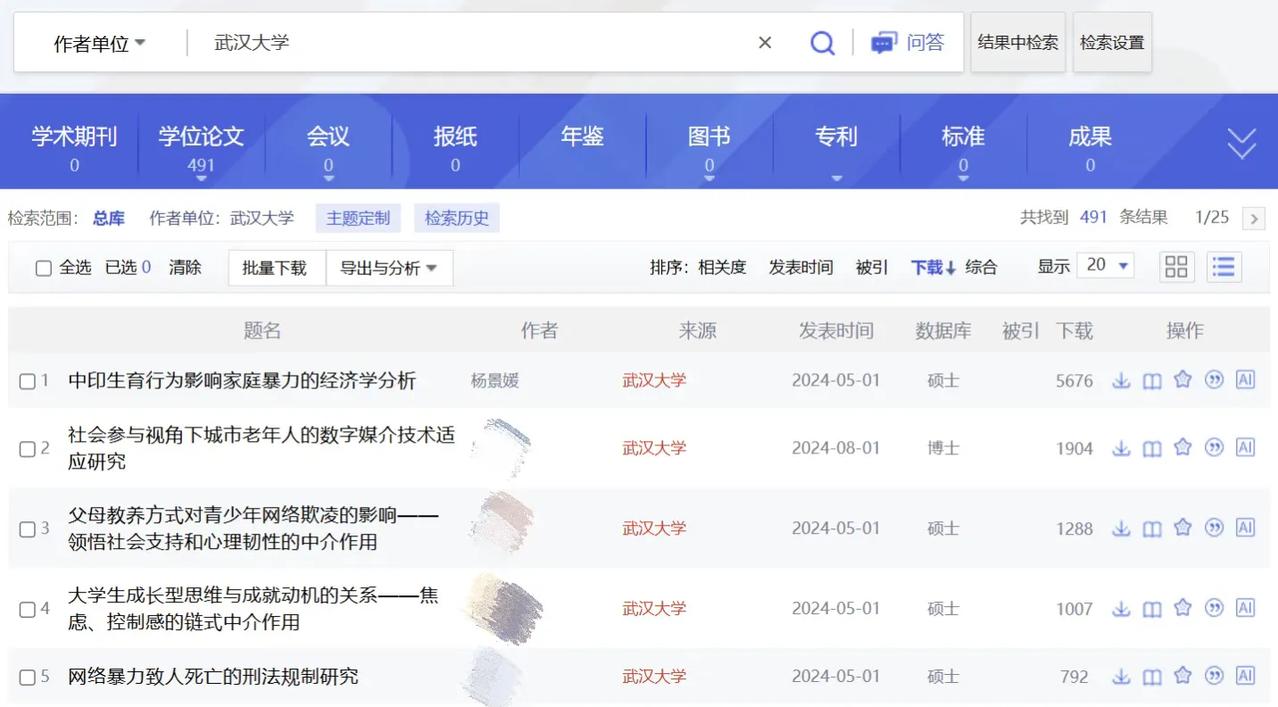Download the 中印生育行为 thesis

click(1121, 380)
